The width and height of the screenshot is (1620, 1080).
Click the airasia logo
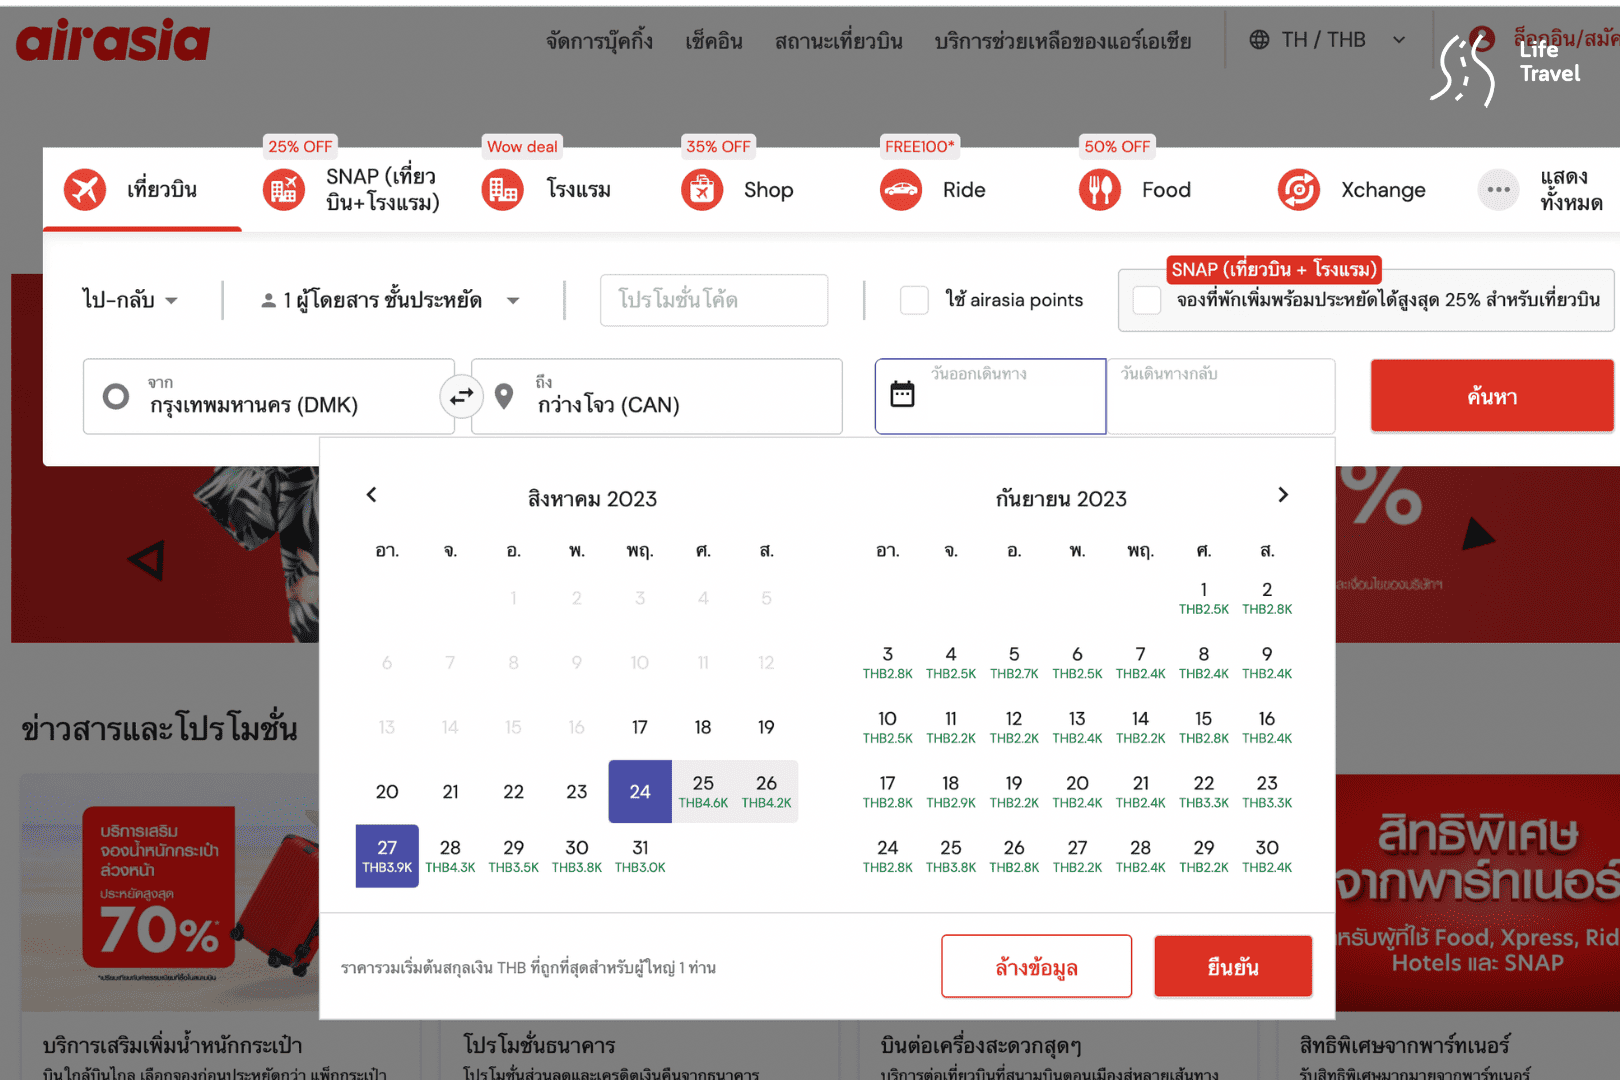113,40
